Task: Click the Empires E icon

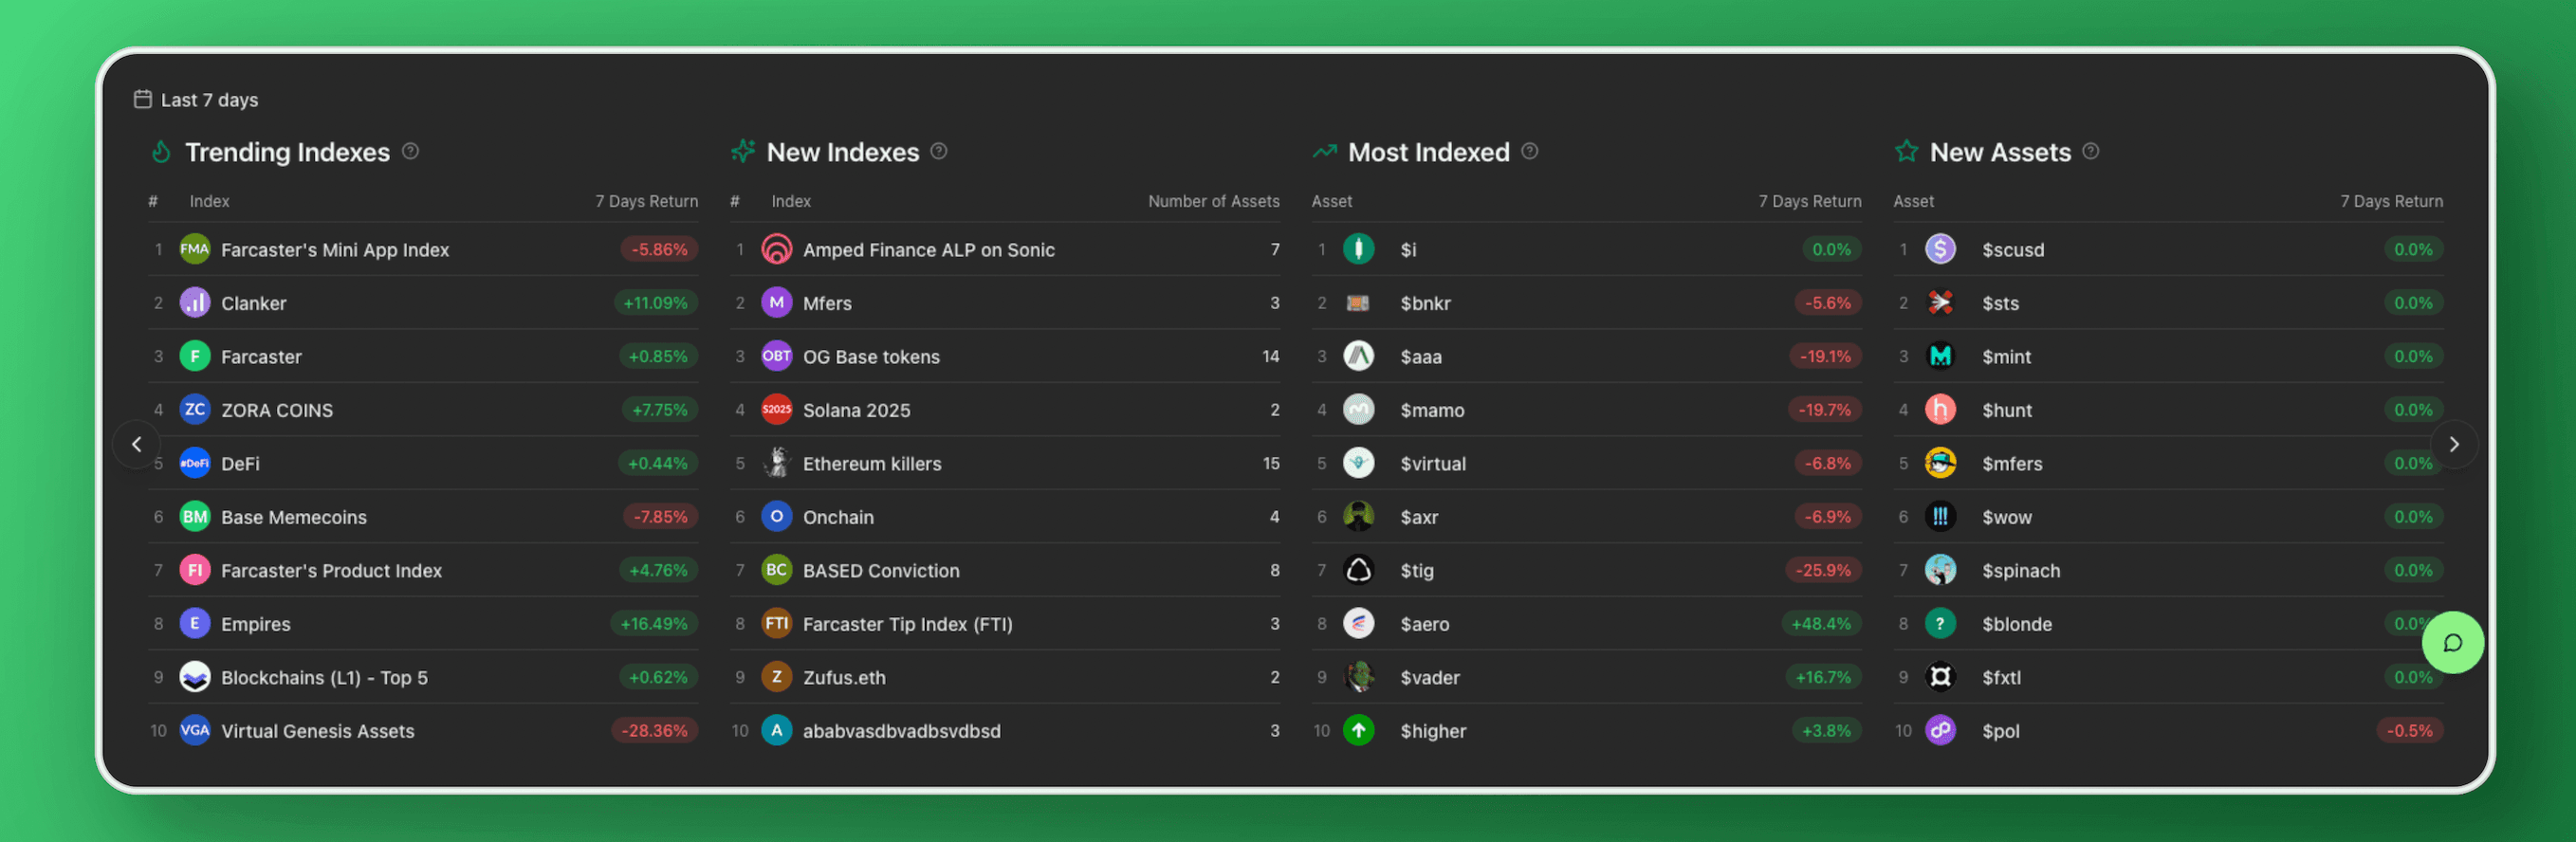Action: point(195,623)
